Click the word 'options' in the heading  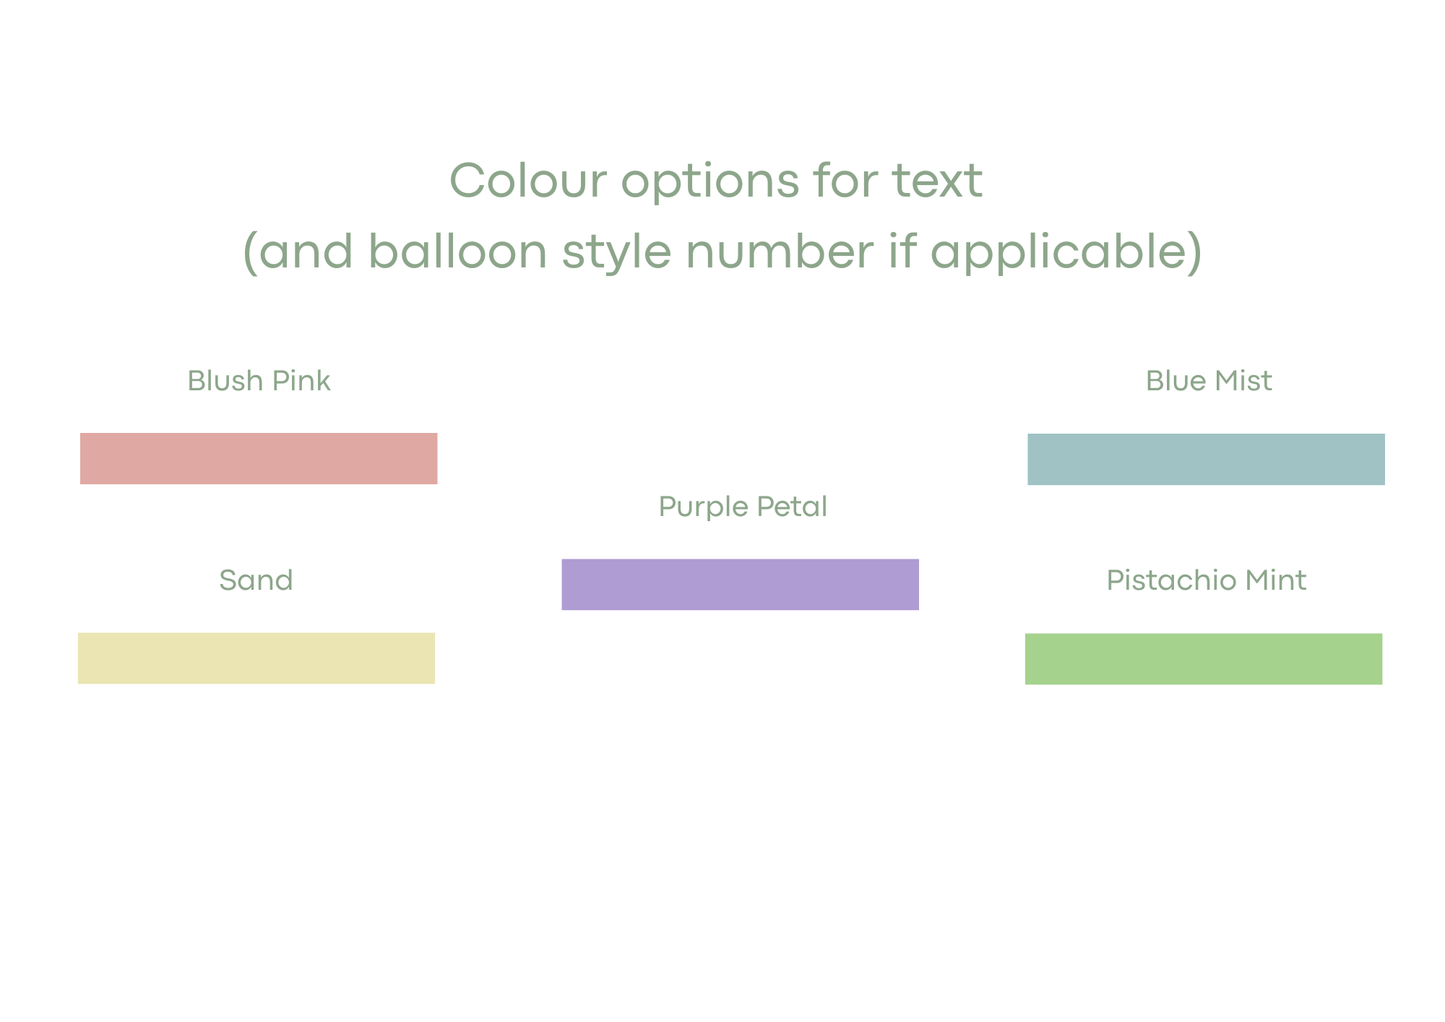tap(710, 183)
